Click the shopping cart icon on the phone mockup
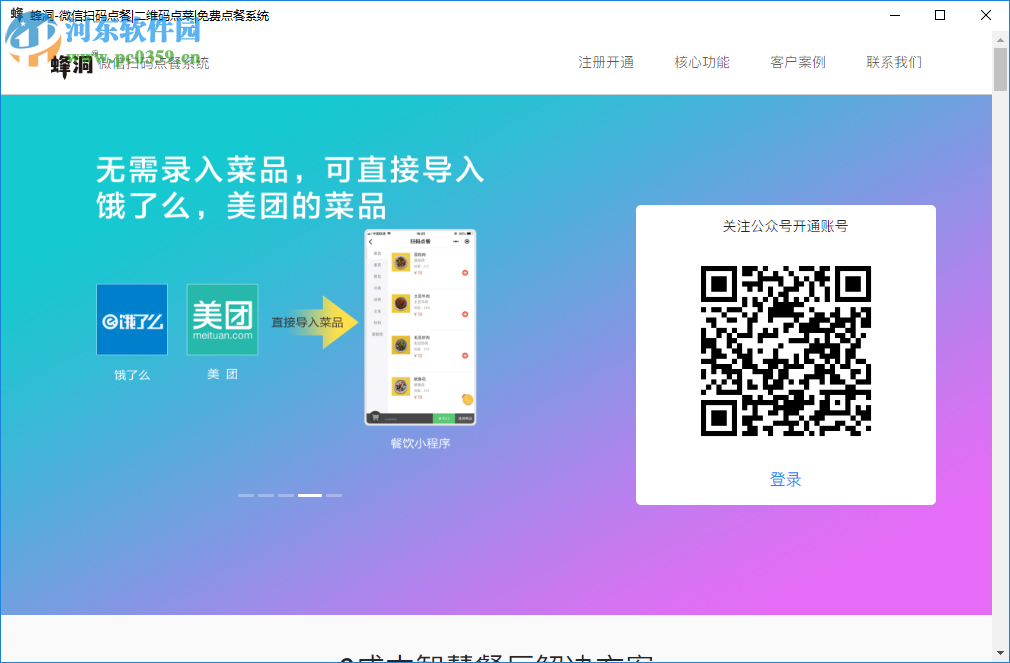 pos(375,416)
